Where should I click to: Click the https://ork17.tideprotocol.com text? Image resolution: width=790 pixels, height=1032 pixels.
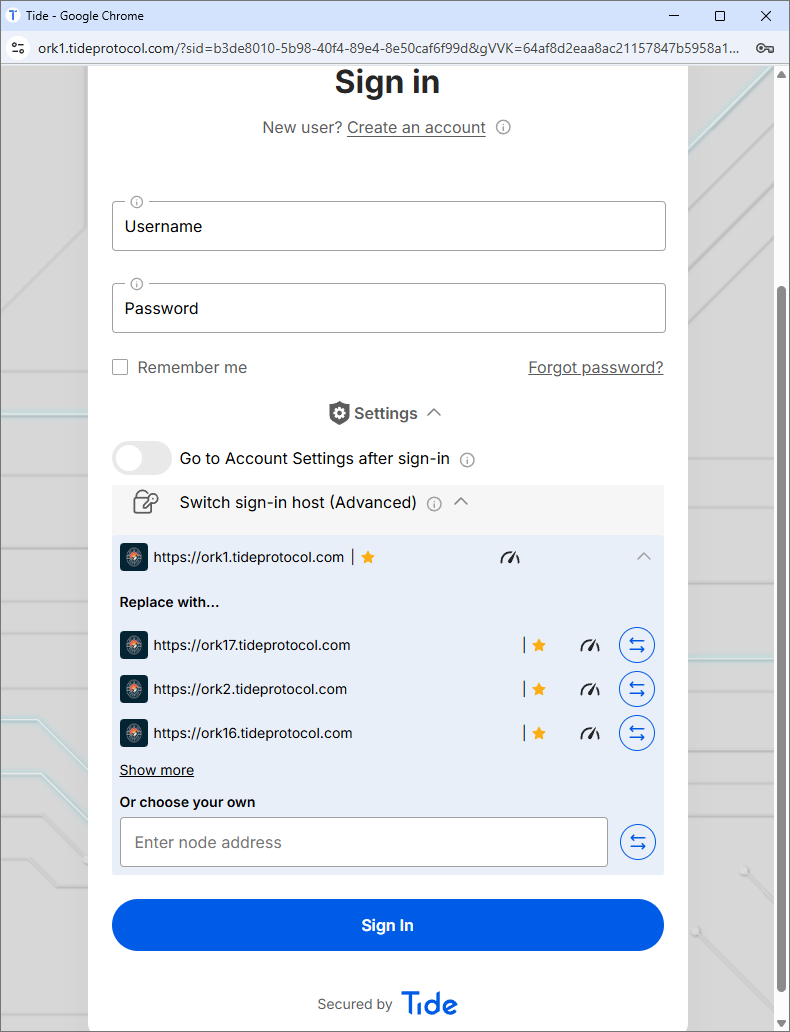[x=252, y=645]
